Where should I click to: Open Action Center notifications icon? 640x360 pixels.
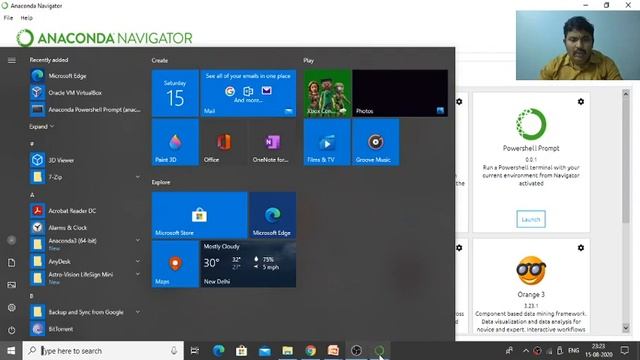624,351
